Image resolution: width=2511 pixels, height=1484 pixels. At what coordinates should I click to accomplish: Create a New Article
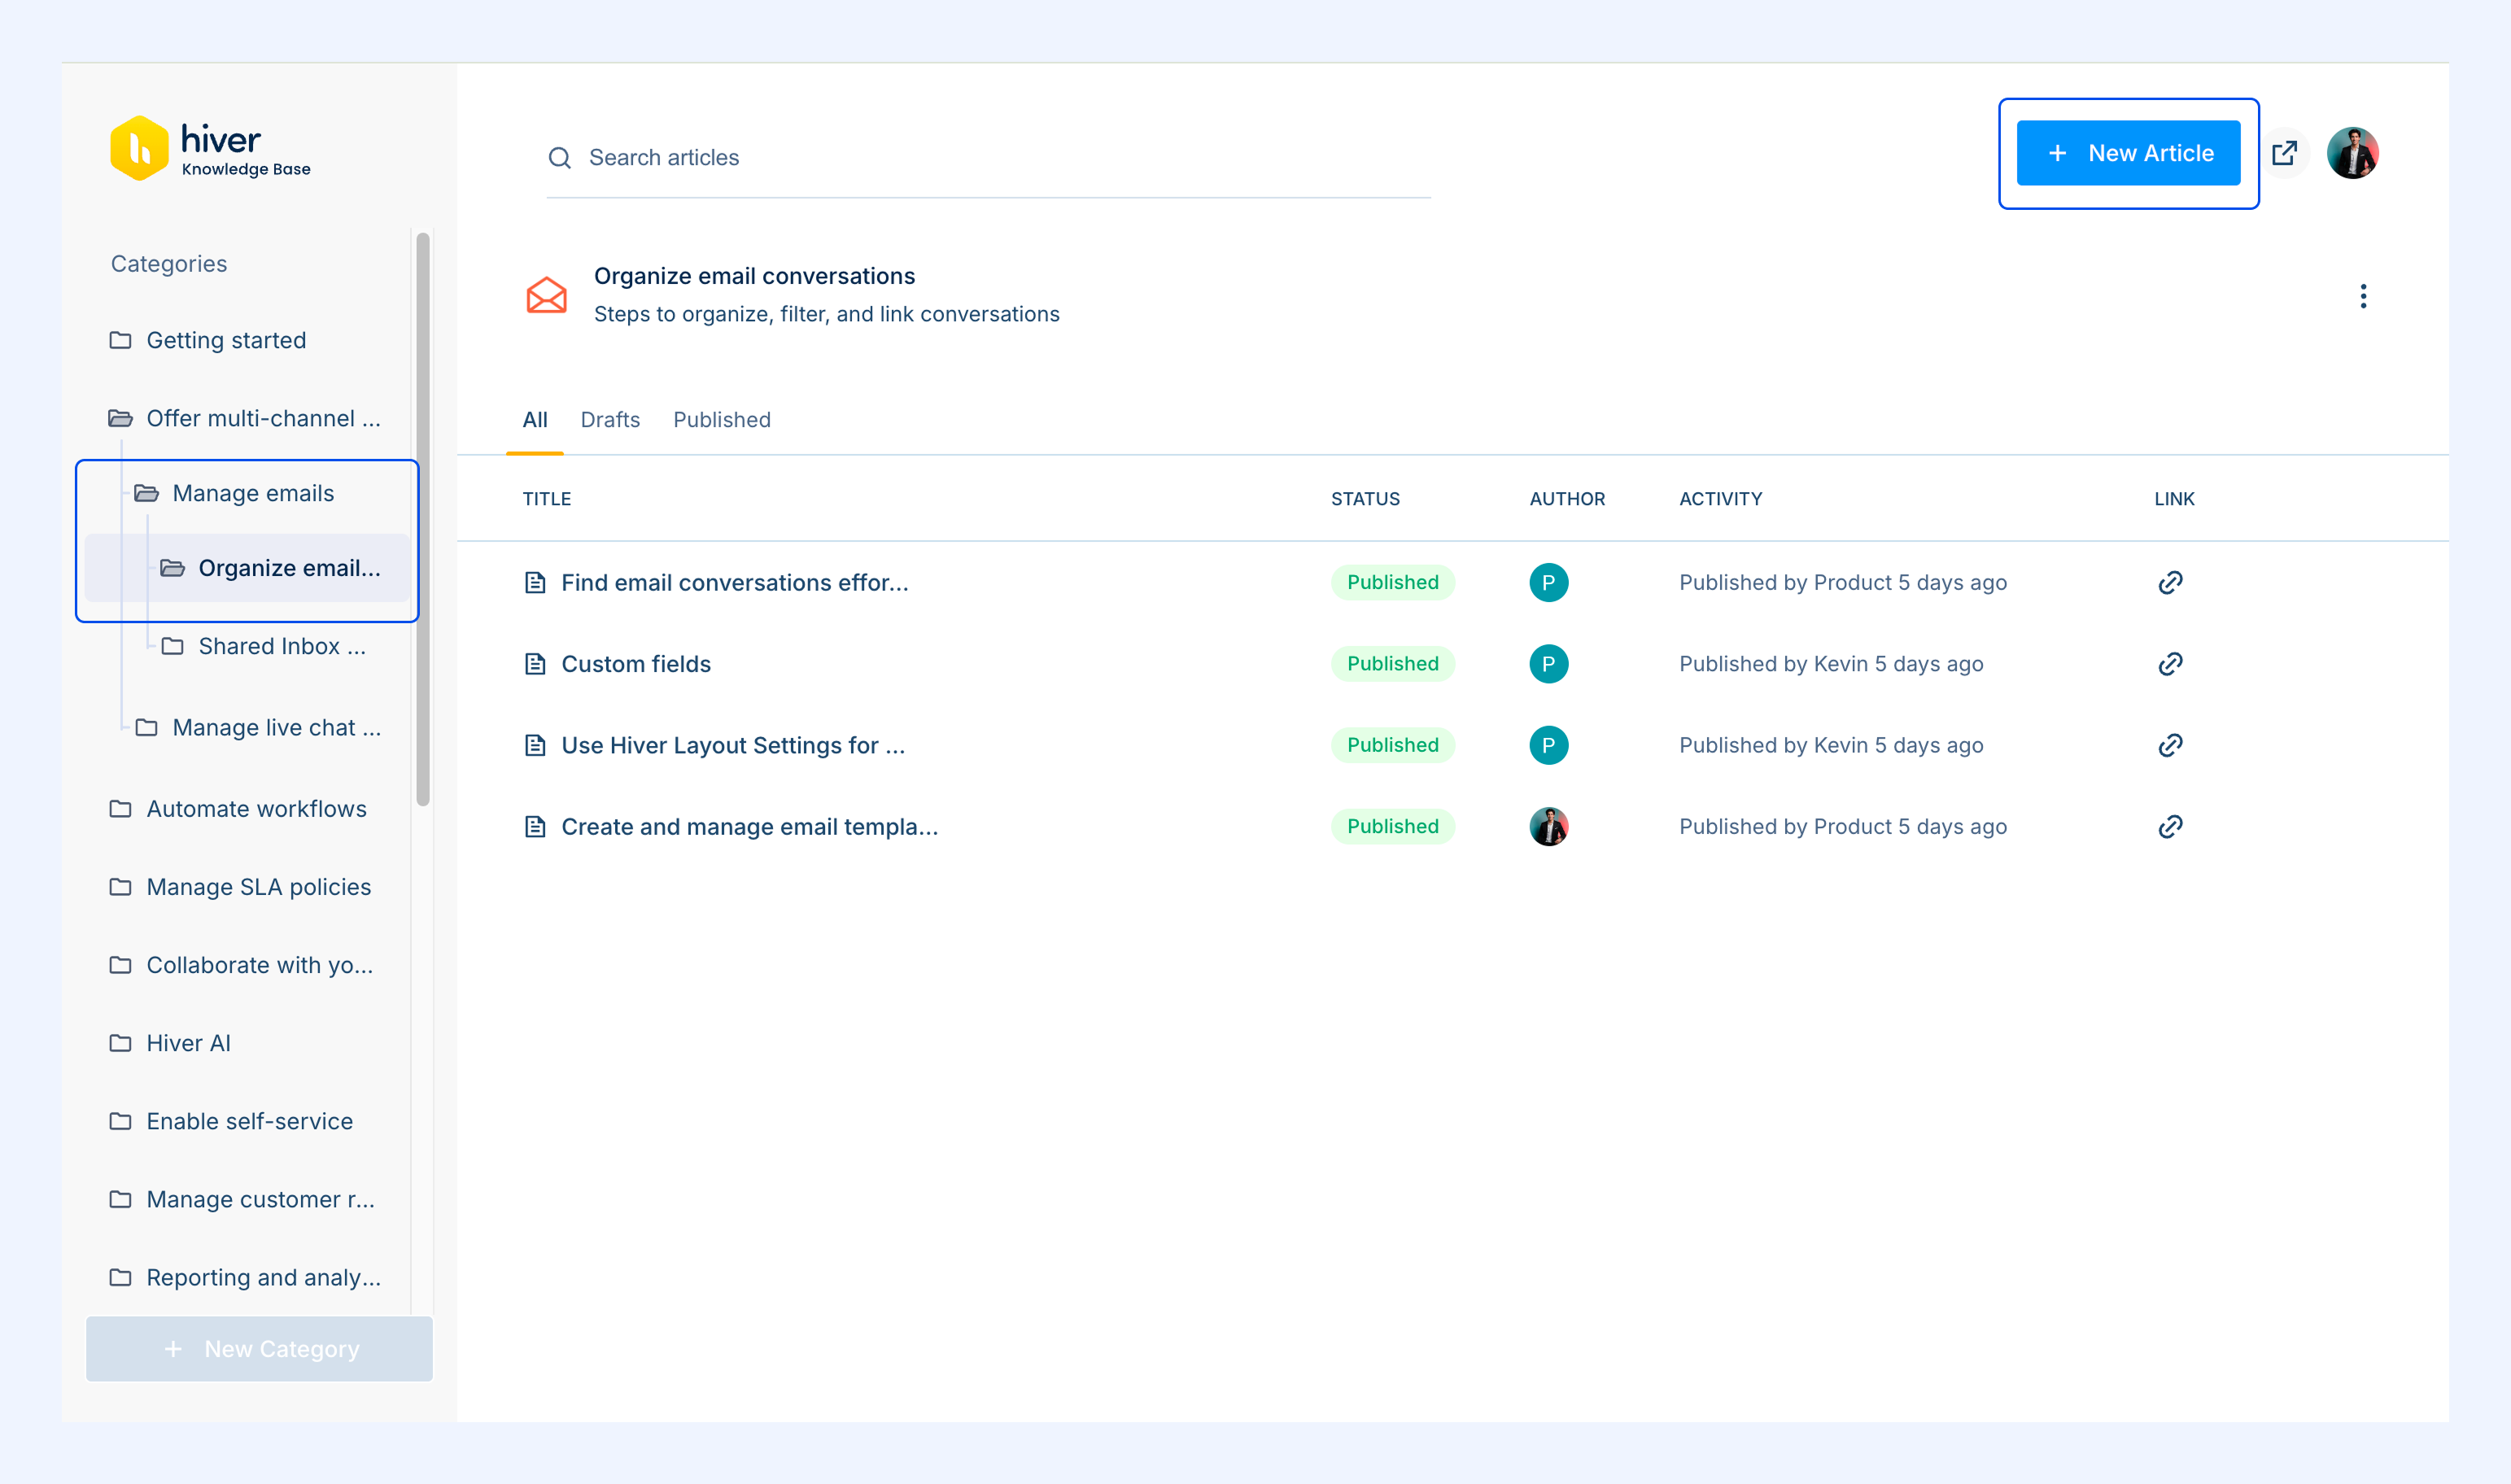[2128, 153]
